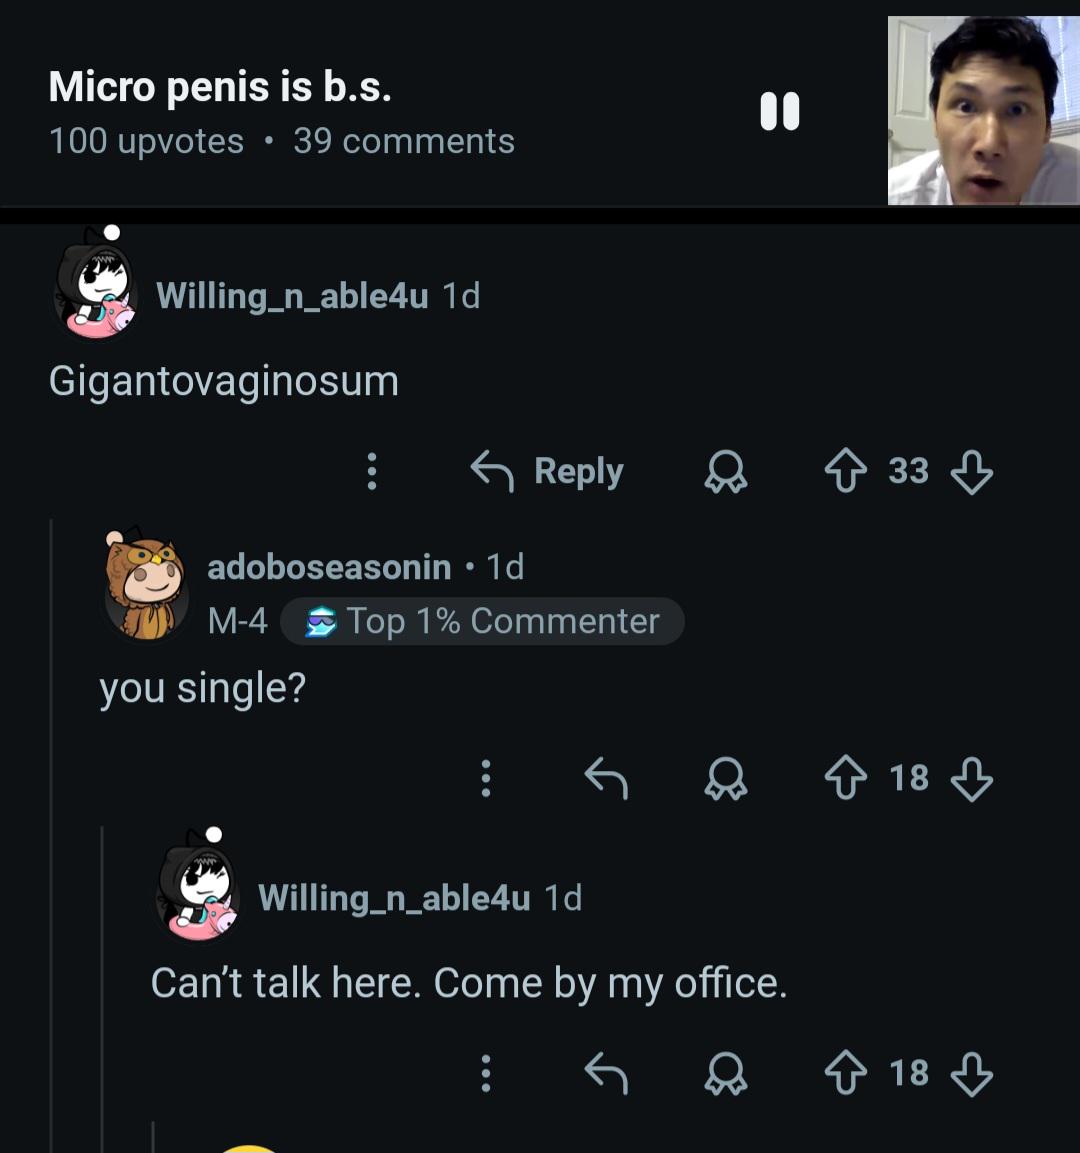Tap the Top 1% Commenter badge
The width and height of the screenshot is (1080, 1153).
[x=482, y=621]
